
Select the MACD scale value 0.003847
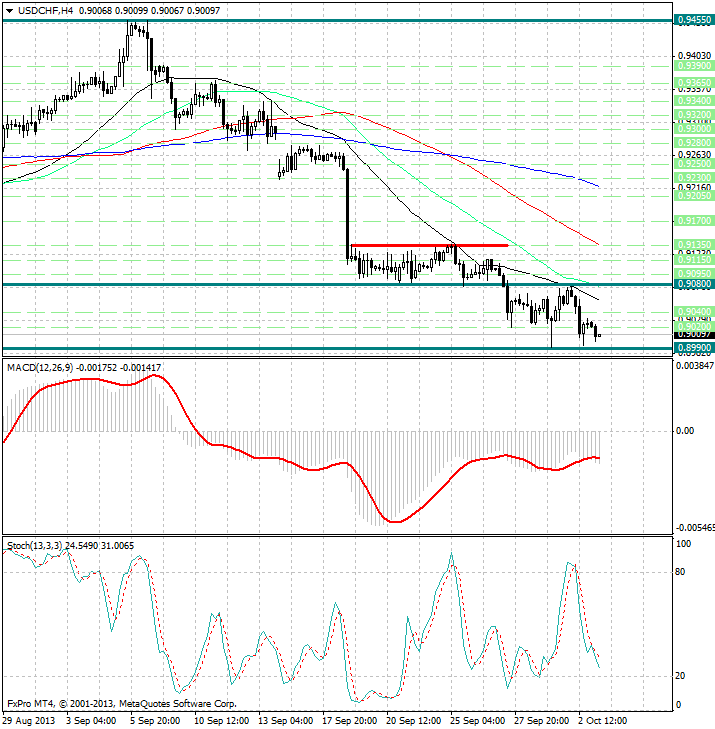click(x=695, y=366)
